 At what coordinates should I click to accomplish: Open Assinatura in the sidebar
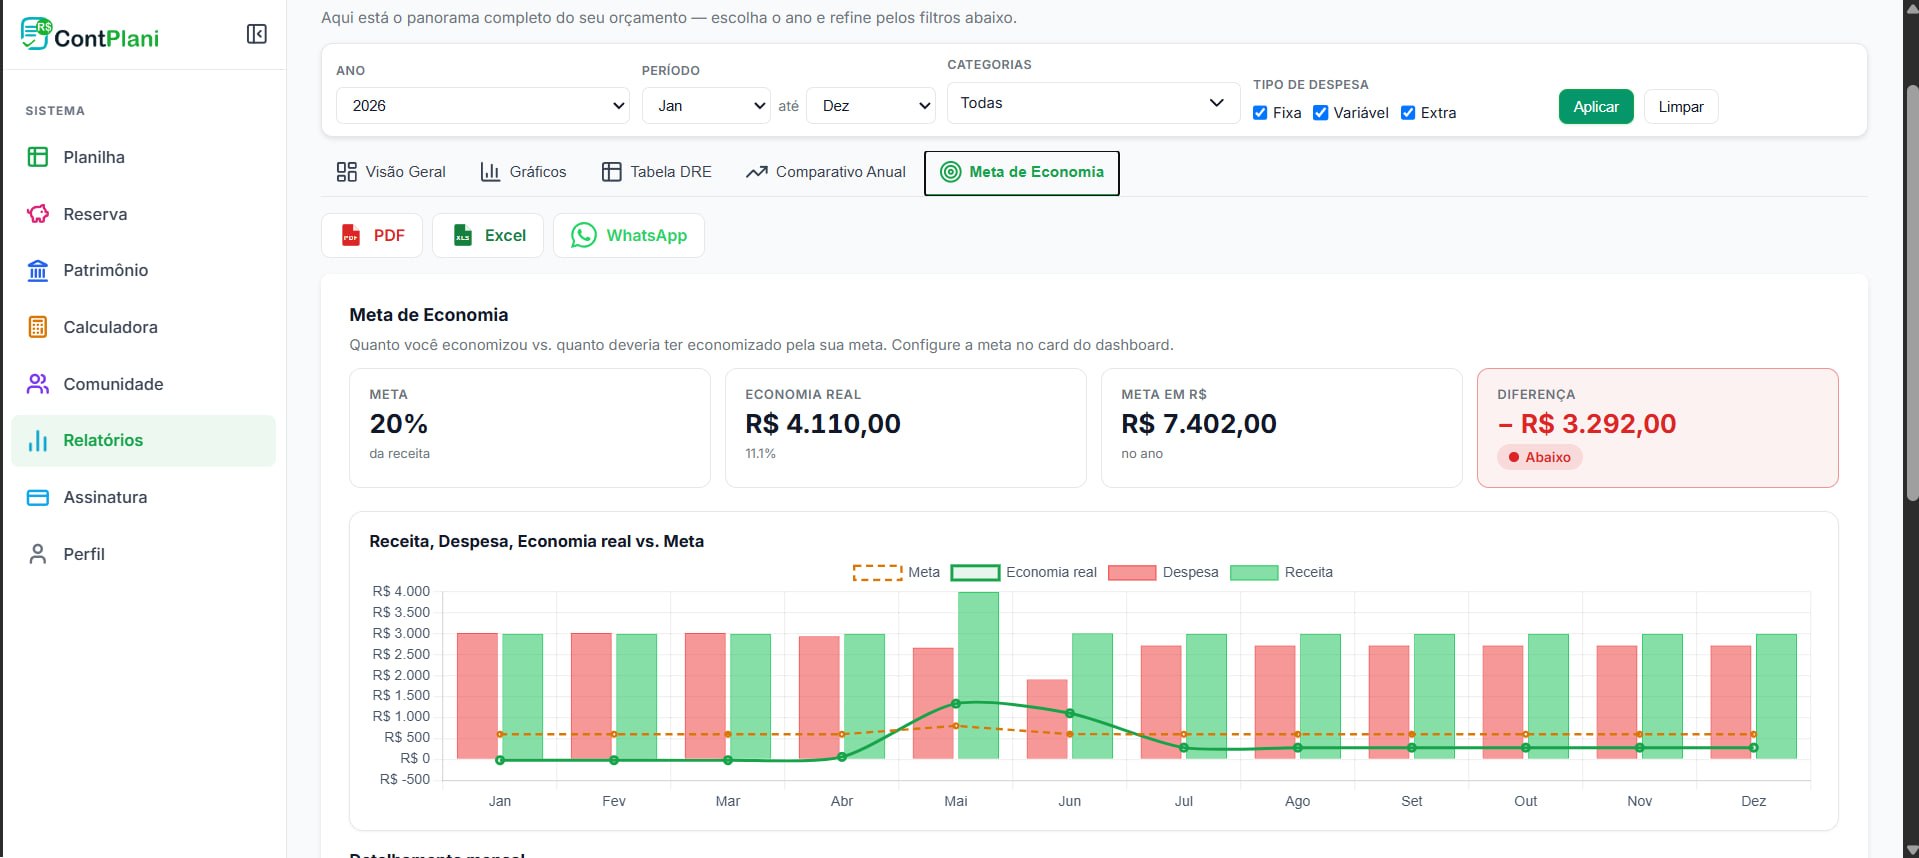[143, 497]
